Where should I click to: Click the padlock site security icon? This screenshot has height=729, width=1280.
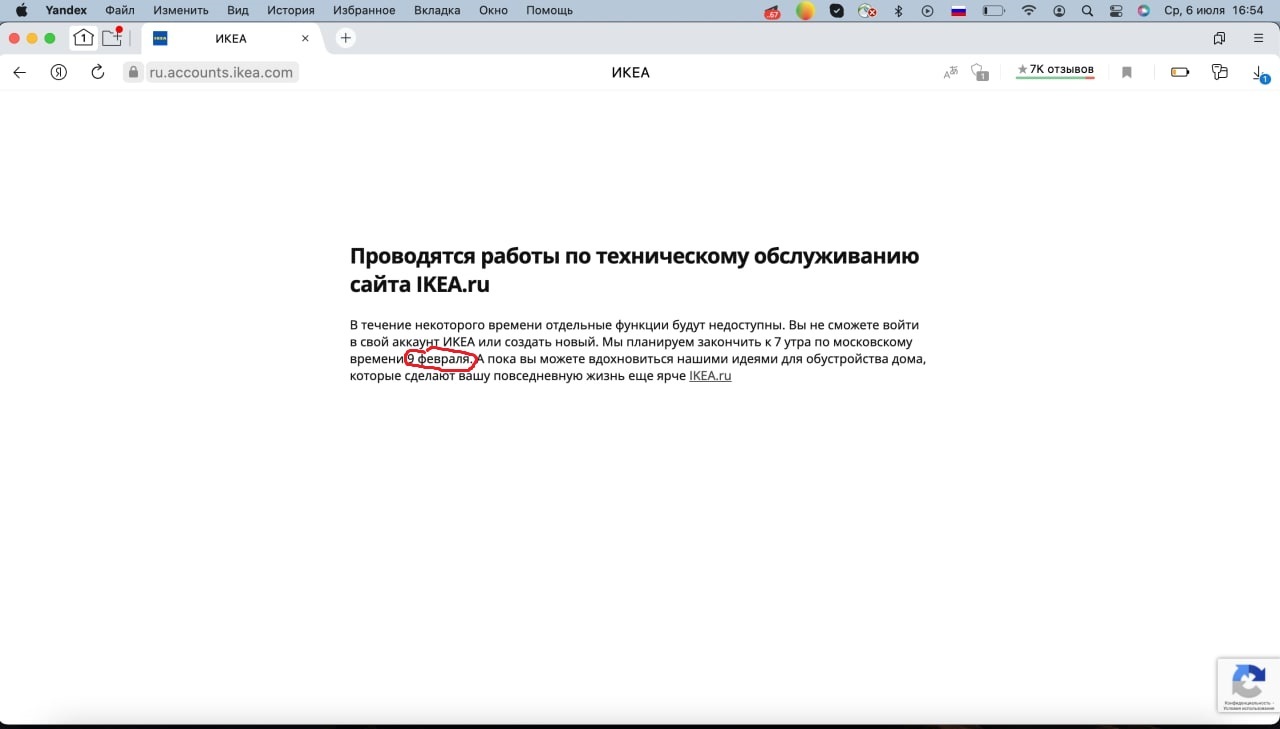tap(134, 72)
